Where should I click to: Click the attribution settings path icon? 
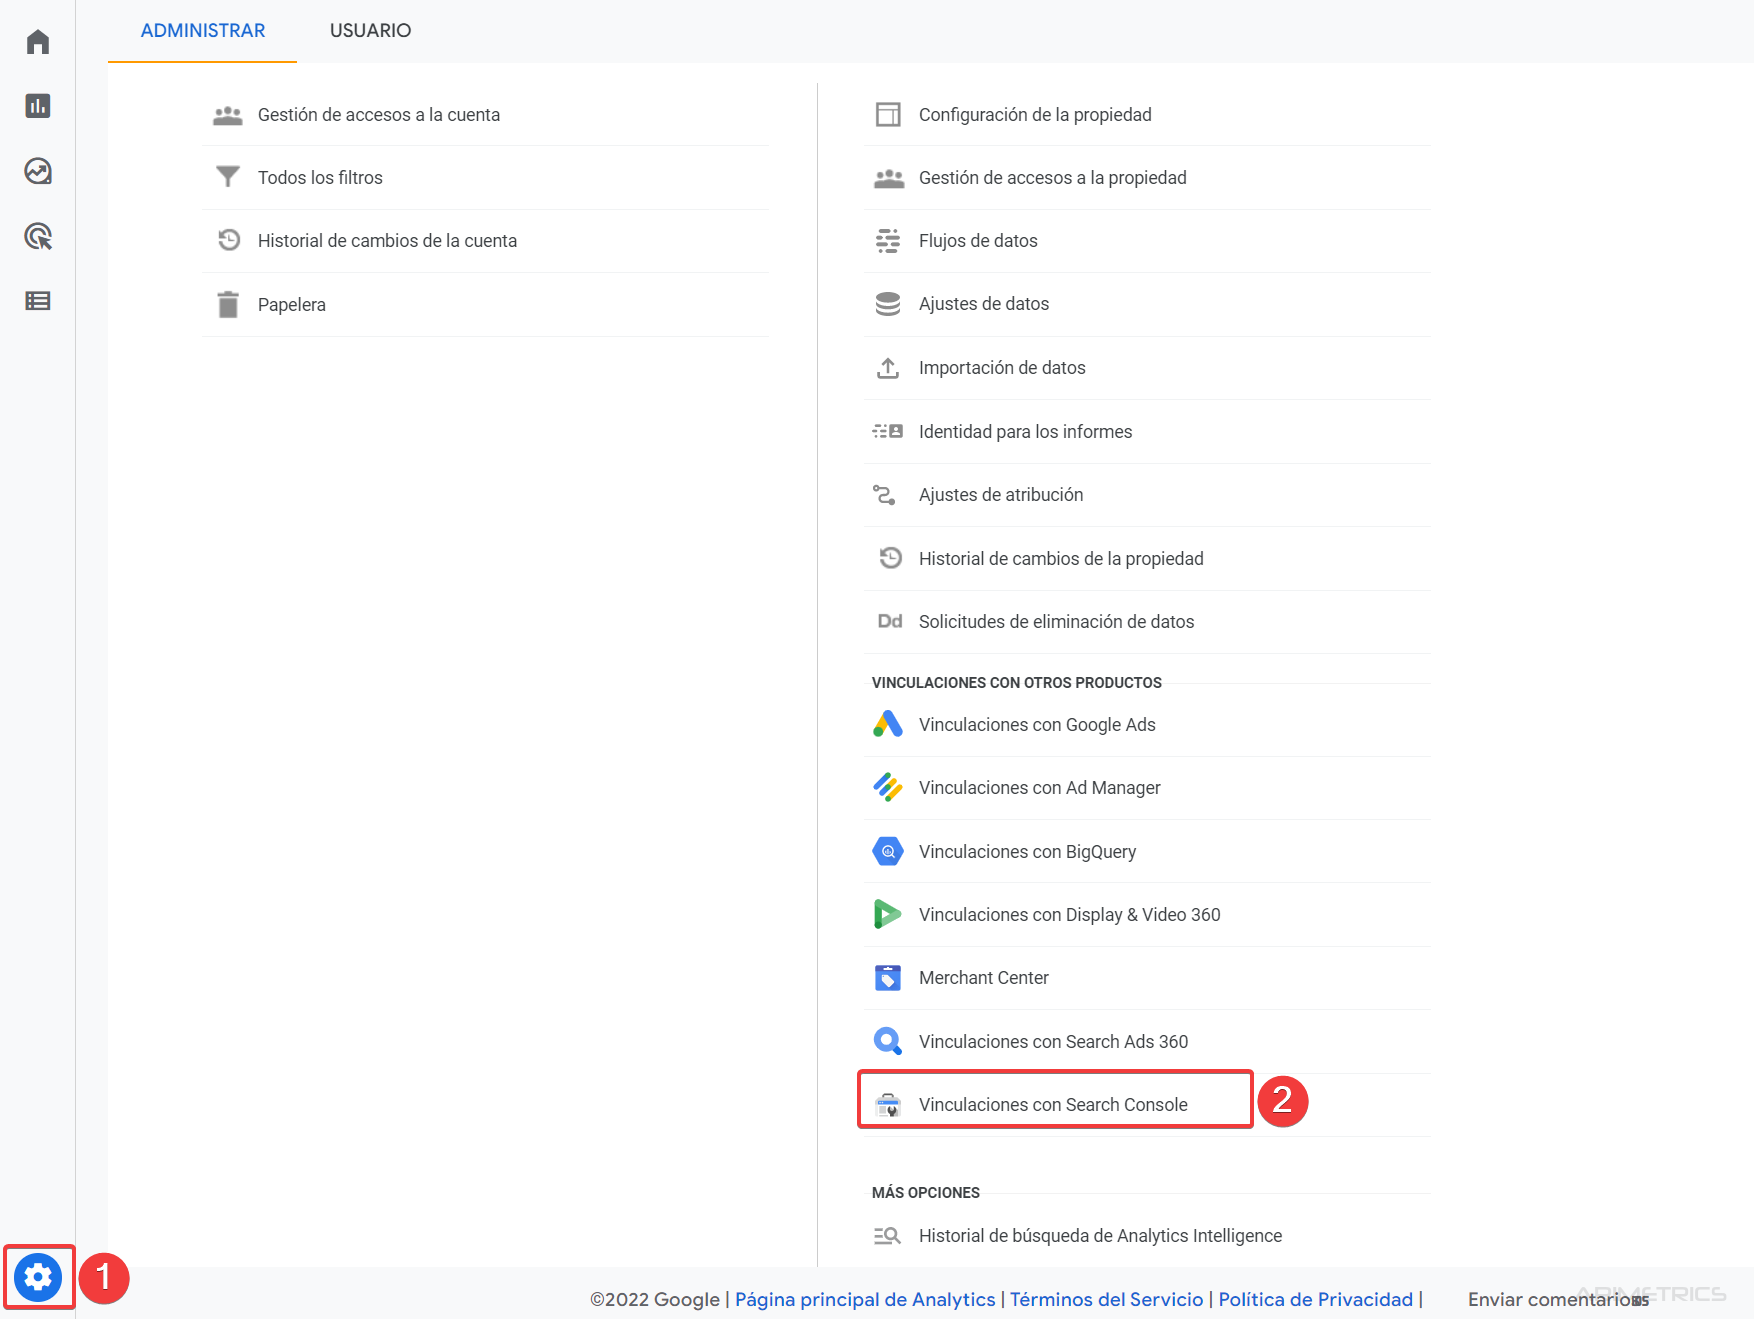[884, 495]
